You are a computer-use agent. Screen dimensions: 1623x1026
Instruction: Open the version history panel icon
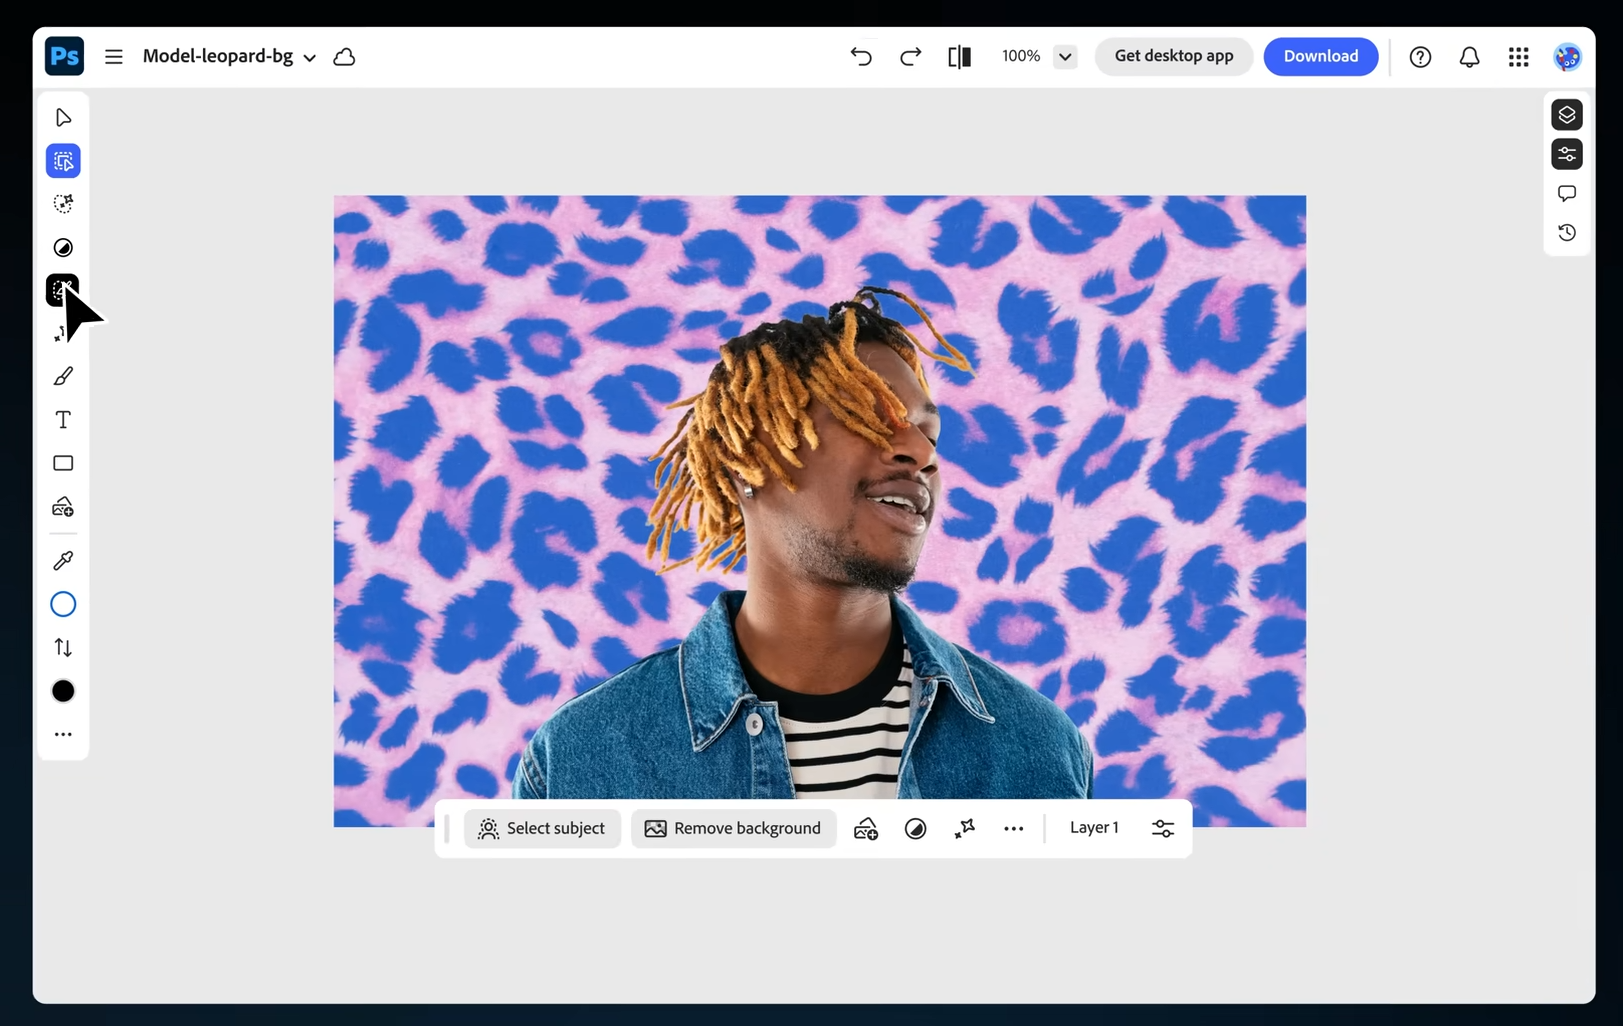[x=1566, y=233]
